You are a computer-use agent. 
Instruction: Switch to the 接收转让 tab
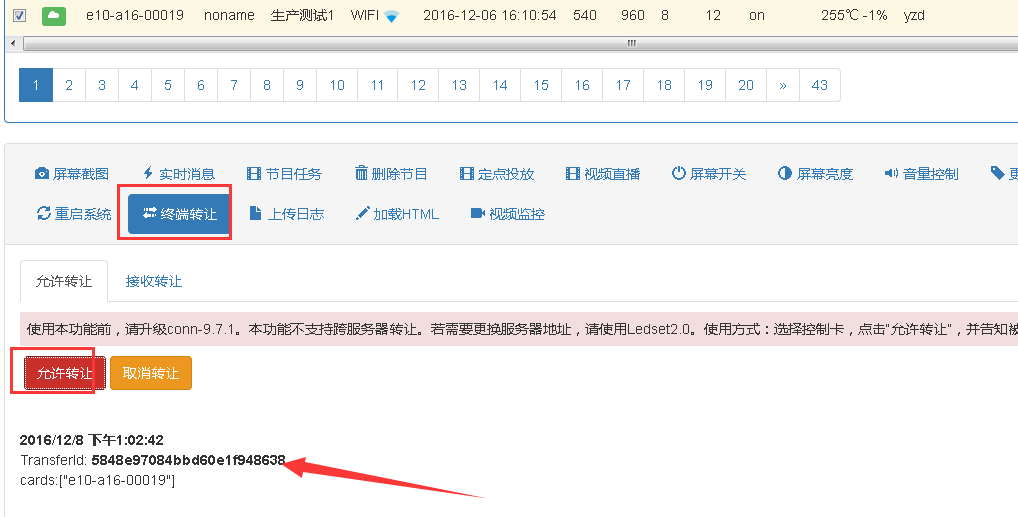click(x=154, y=281)
